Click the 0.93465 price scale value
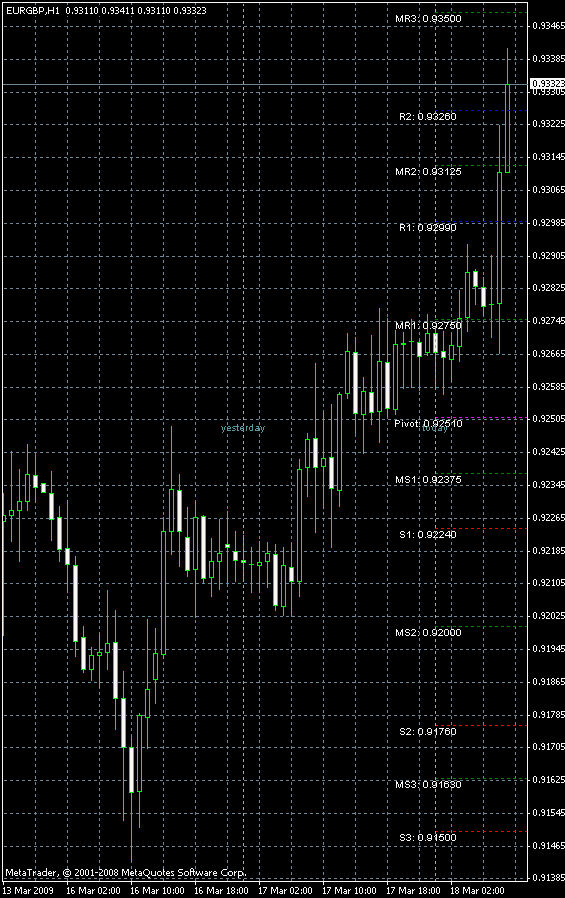Image resolution: width=565 pixels, height=898 pixels. [548, 26]
